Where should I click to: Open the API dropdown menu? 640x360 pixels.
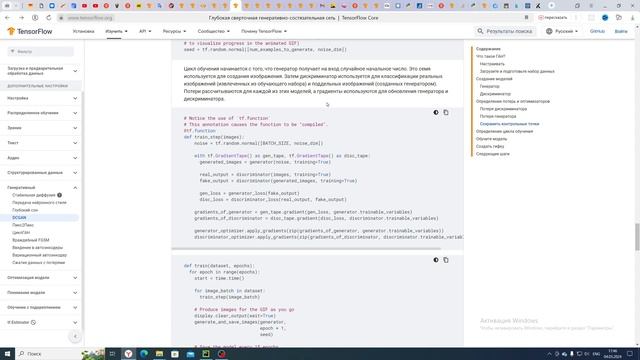point(145,31)
